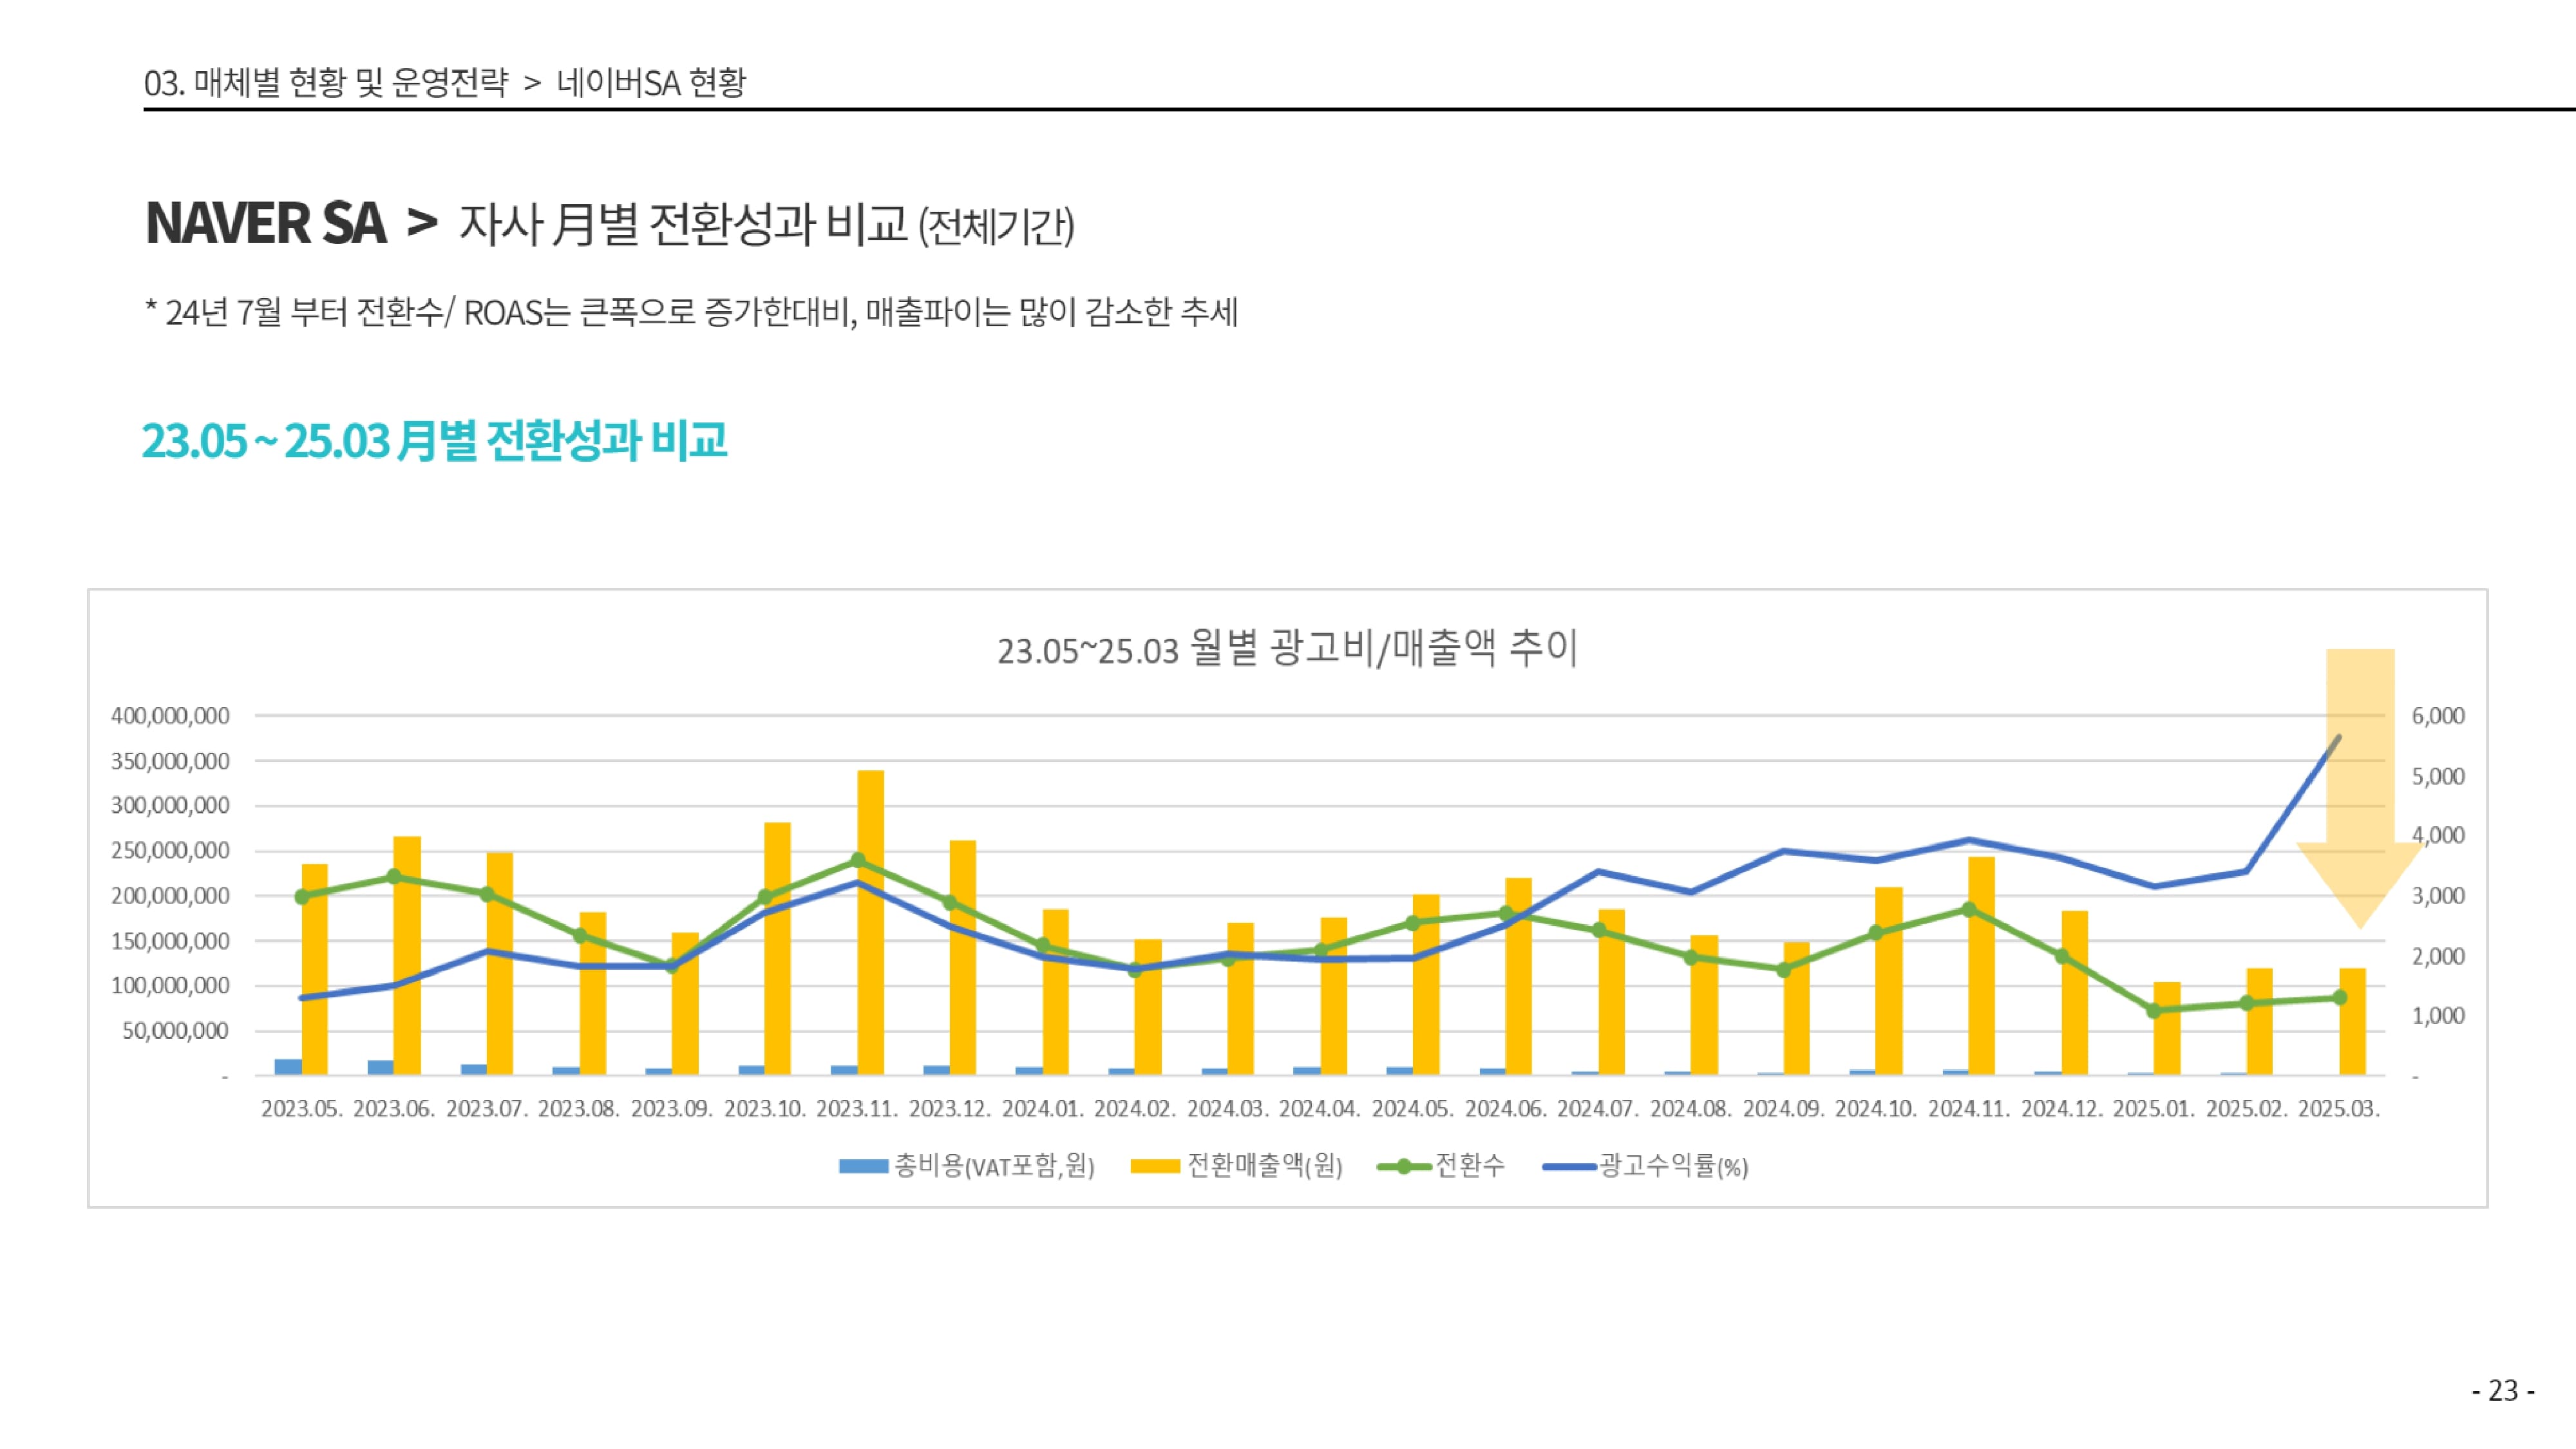2576x1449 pixels.
Task: Click the right axis value '5,000'
Action: click(2438, 776)
